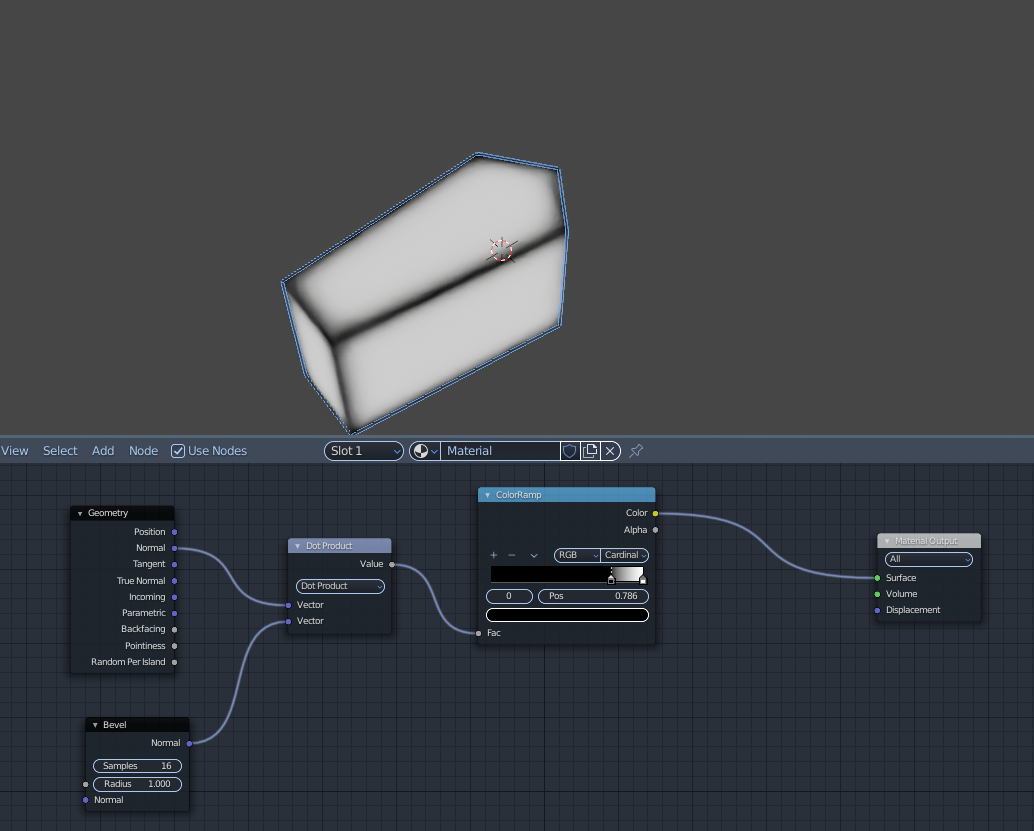Image resolution: width=1034 pixels, height=831 pixels.
Task: Click the Incoming output socket
Action: click(174, 597)
